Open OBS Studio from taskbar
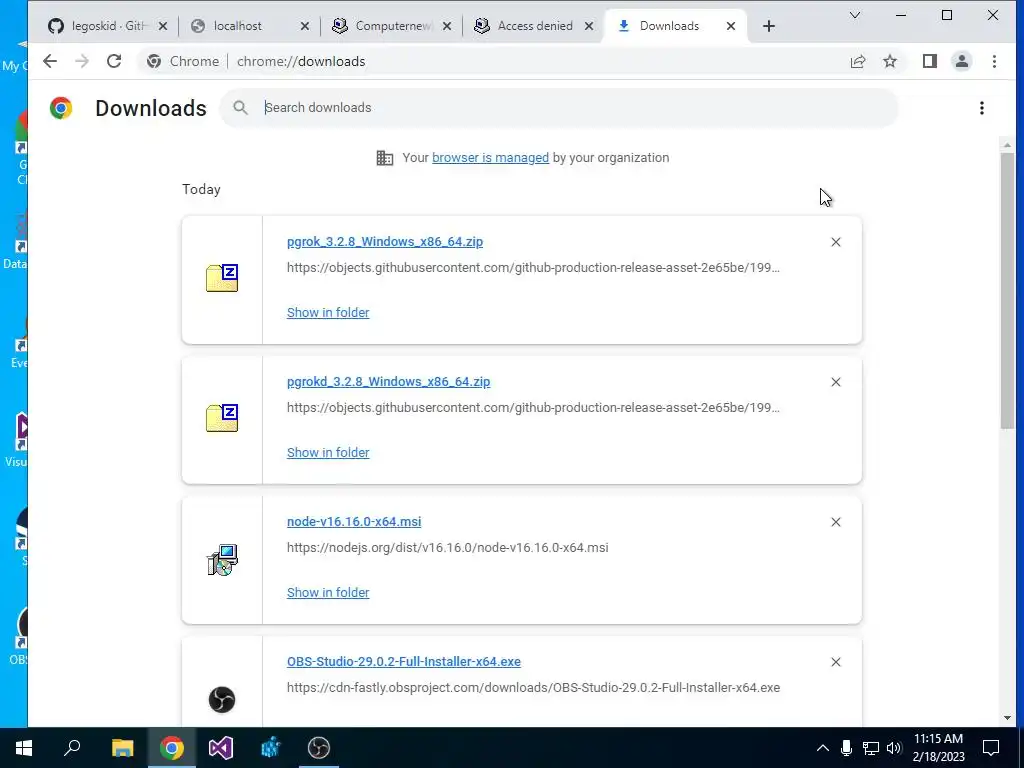The image size is (1024, 768). click(319, 748)
